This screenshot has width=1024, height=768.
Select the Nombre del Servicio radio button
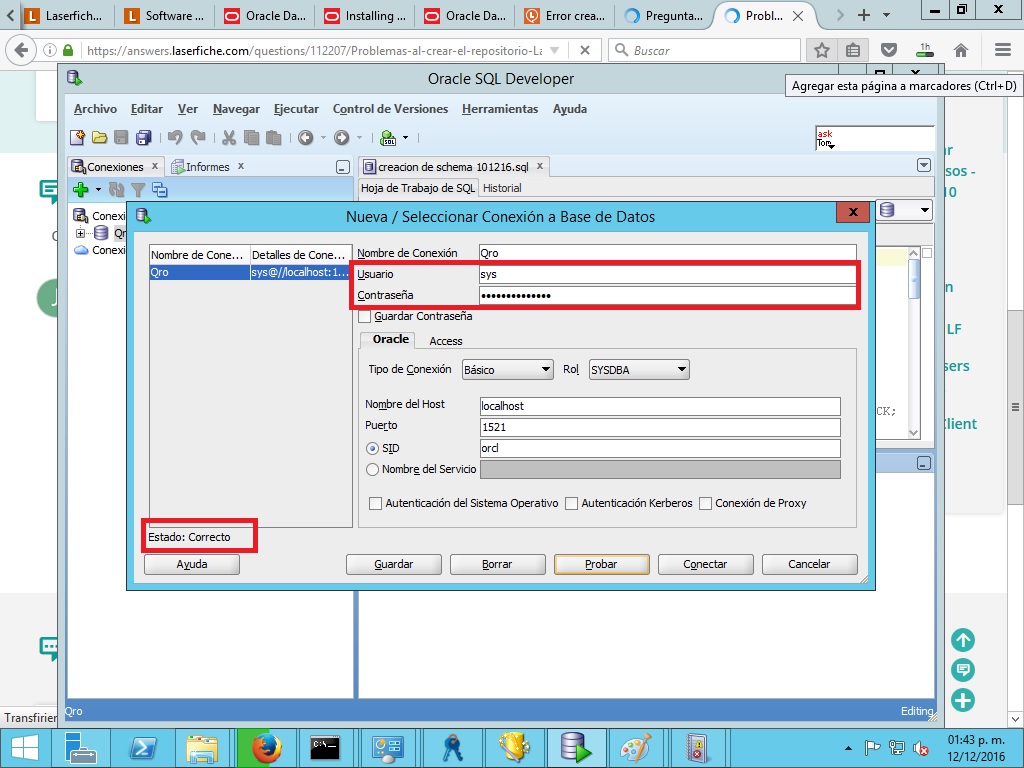coord(372,470)
